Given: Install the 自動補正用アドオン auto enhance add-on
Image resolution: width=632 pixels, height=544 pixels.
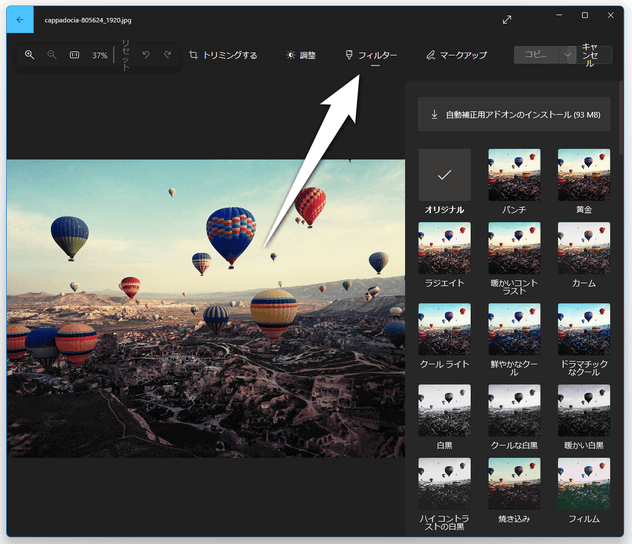Looking at the screenshot, I should point(514,114).
